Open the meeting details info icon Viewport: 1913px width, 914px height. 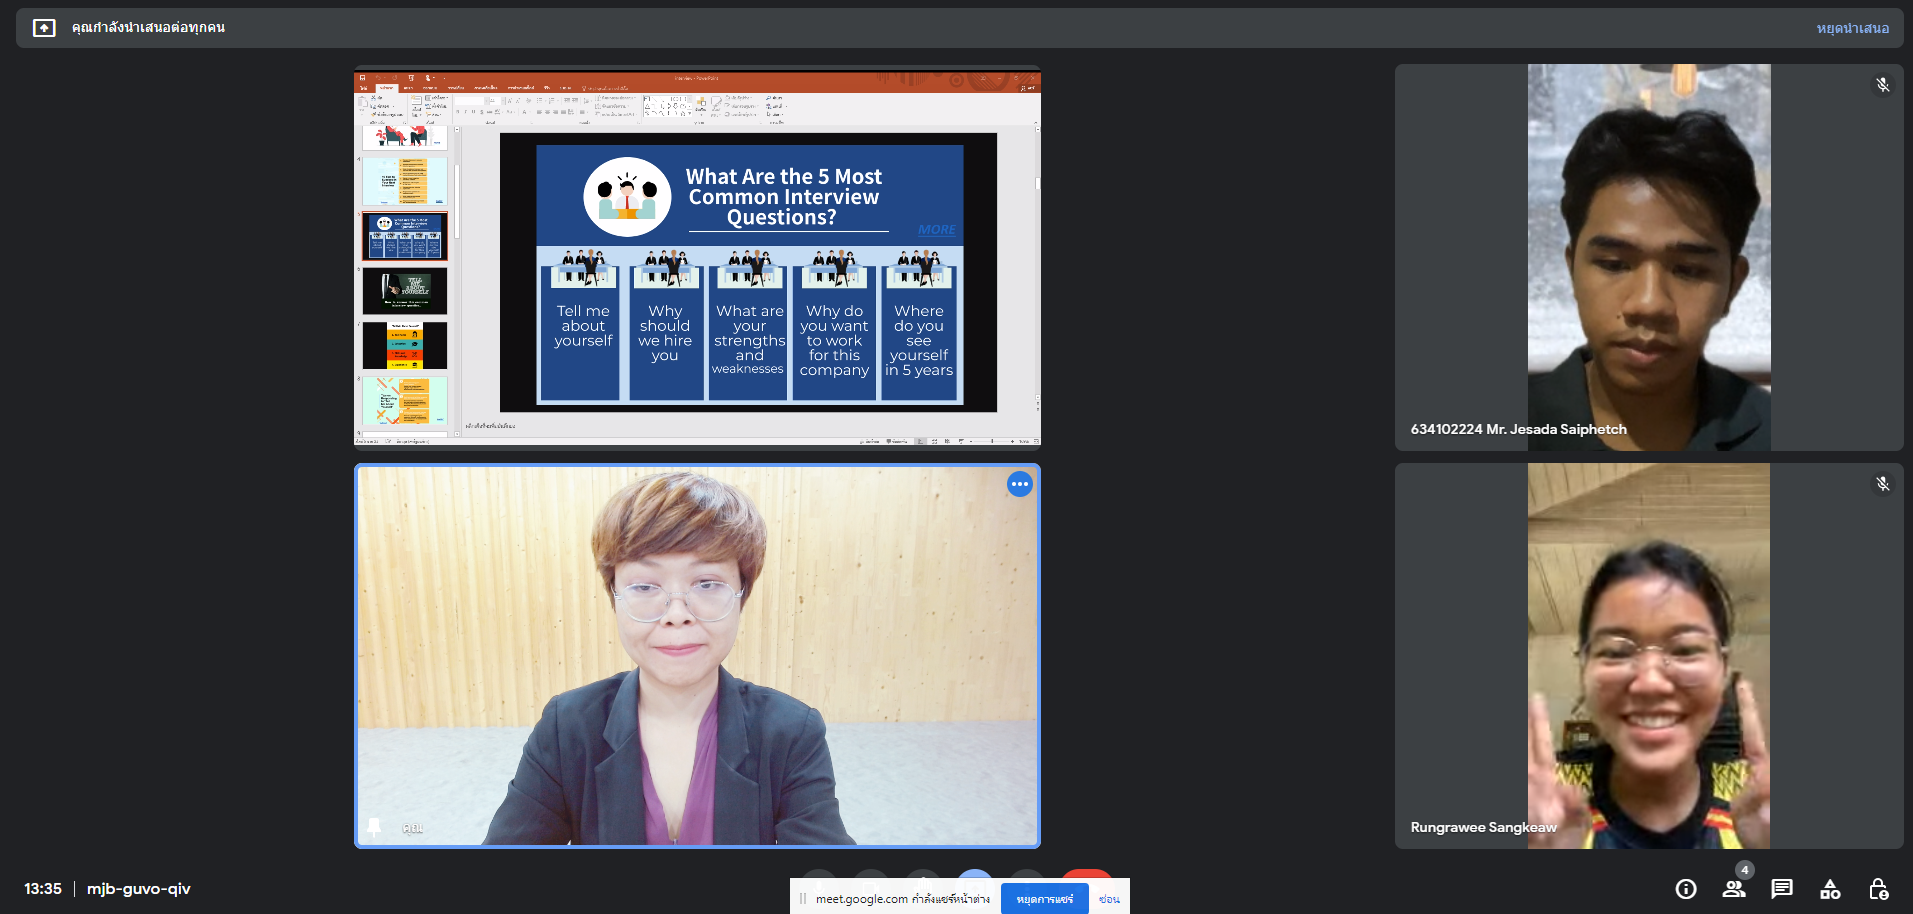(1686, 889)
